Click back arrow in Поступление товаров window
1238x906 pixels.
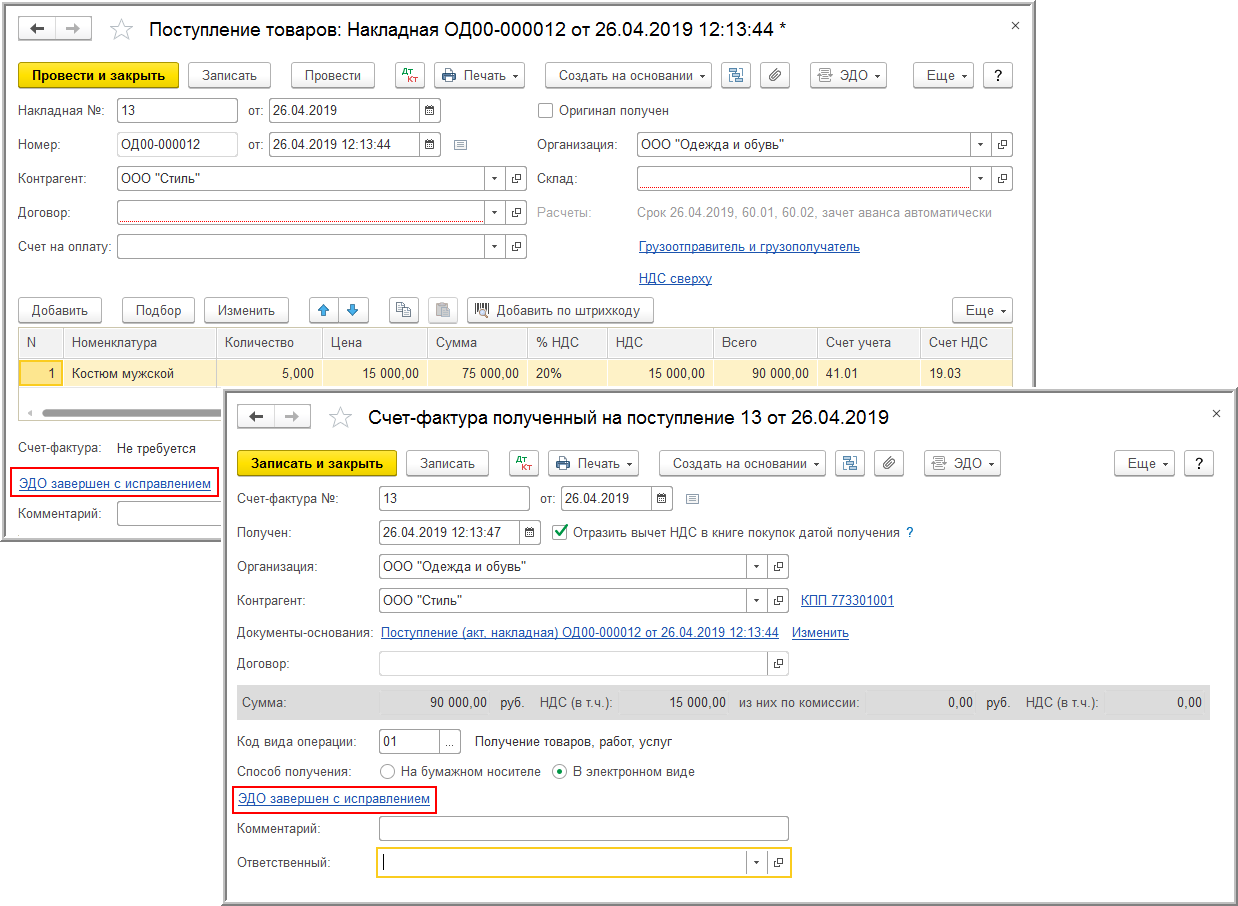[x=37, y=29]
